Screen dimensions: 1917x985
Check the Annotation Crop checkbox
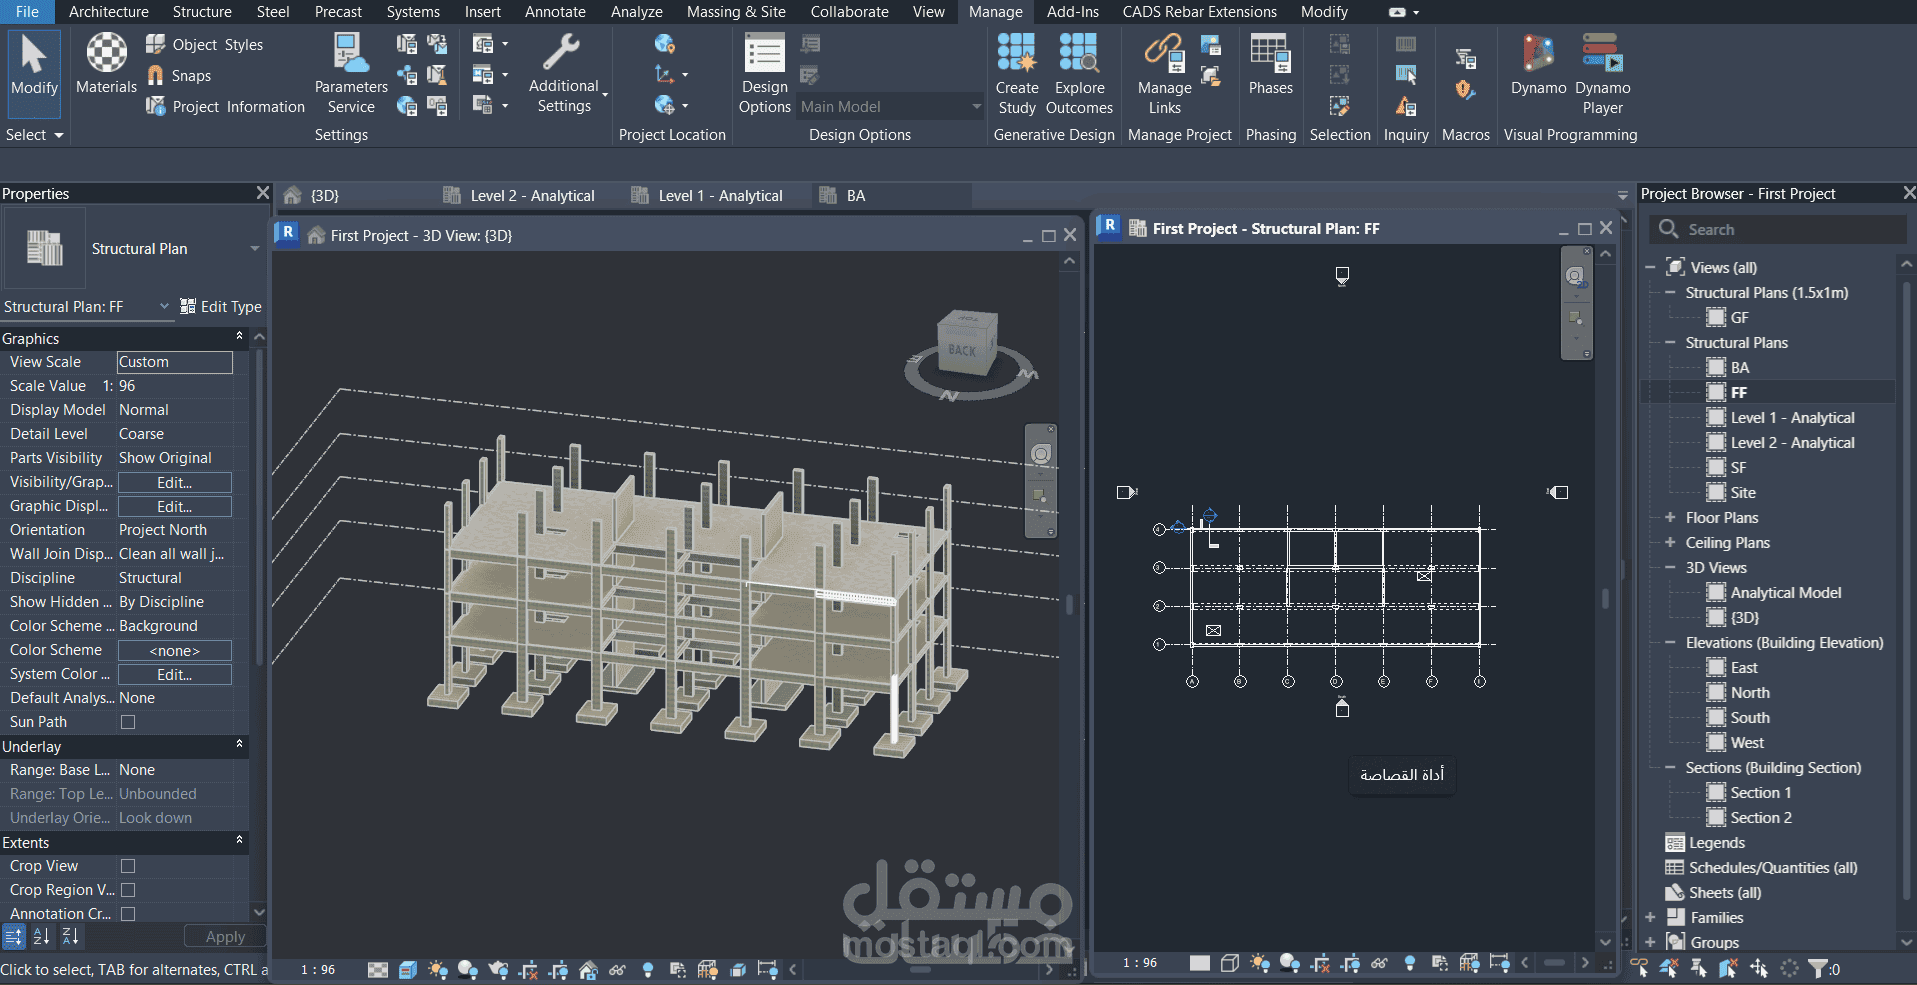[x=128, y=914]
